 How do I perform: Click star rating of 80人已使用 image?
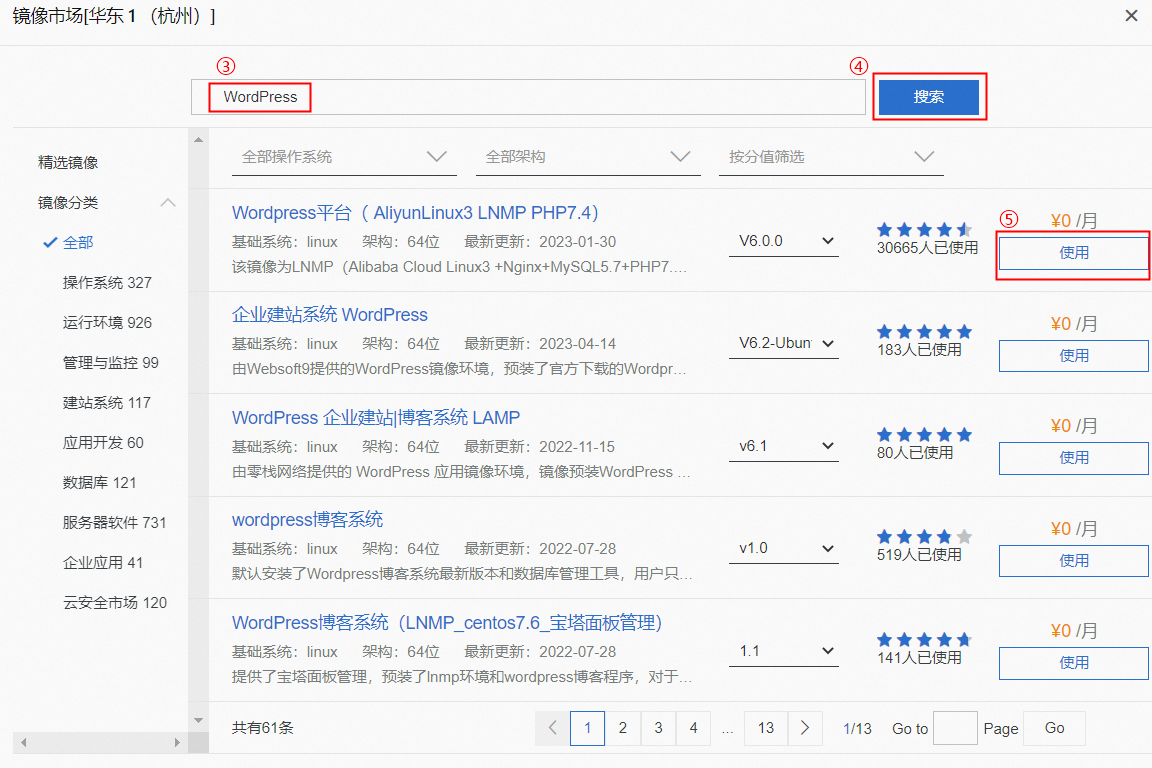click(925, 434)
